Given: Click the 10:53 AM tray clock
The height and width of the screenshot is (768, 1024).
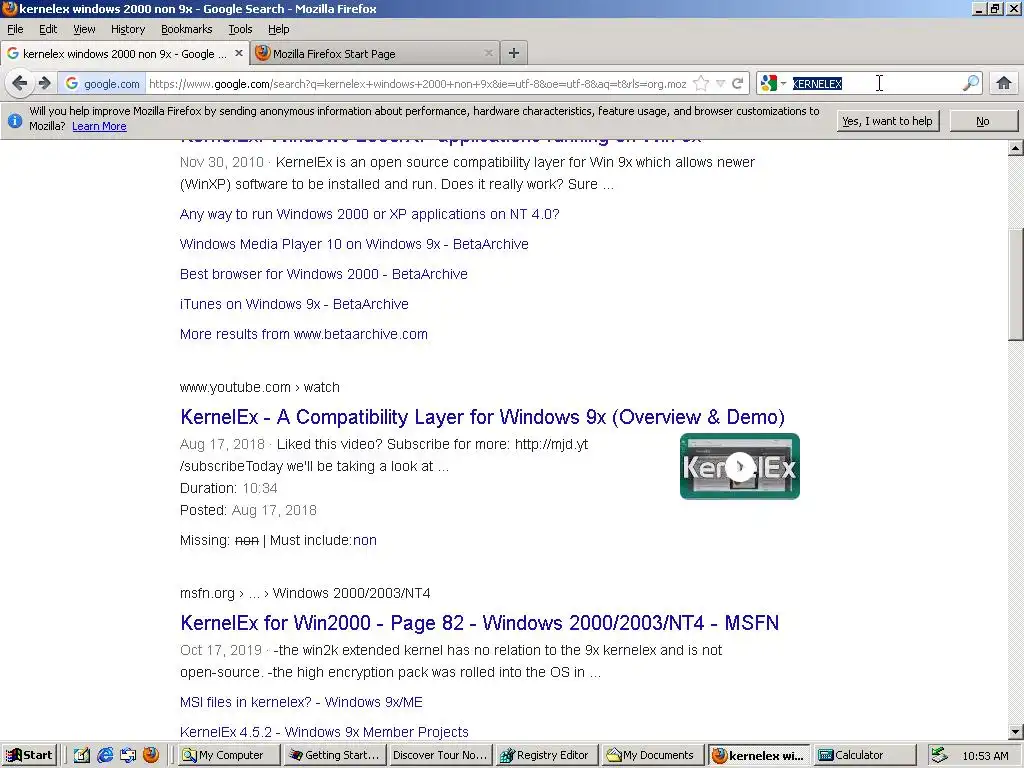Looking at the screenshot, I should pyautogui.click(x=985, y=756).
